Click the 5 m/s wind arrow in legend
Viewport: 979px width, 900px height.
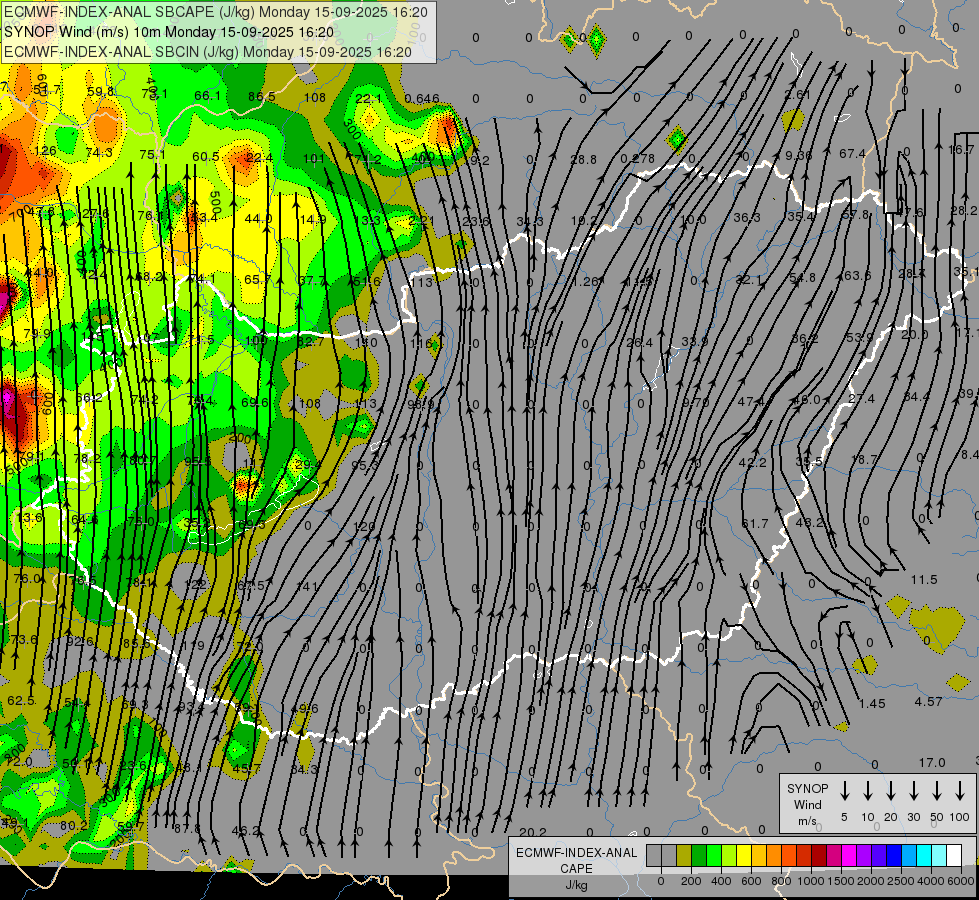tap(844, 791)
